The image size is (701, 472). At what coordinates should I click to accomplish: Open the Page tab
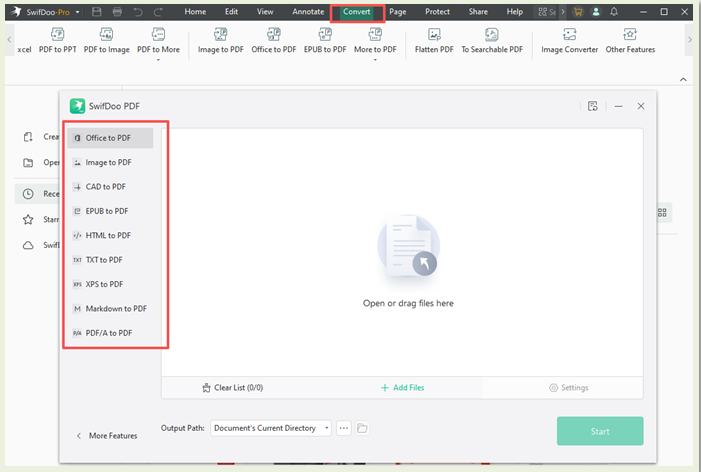click(x=397, y=12)
